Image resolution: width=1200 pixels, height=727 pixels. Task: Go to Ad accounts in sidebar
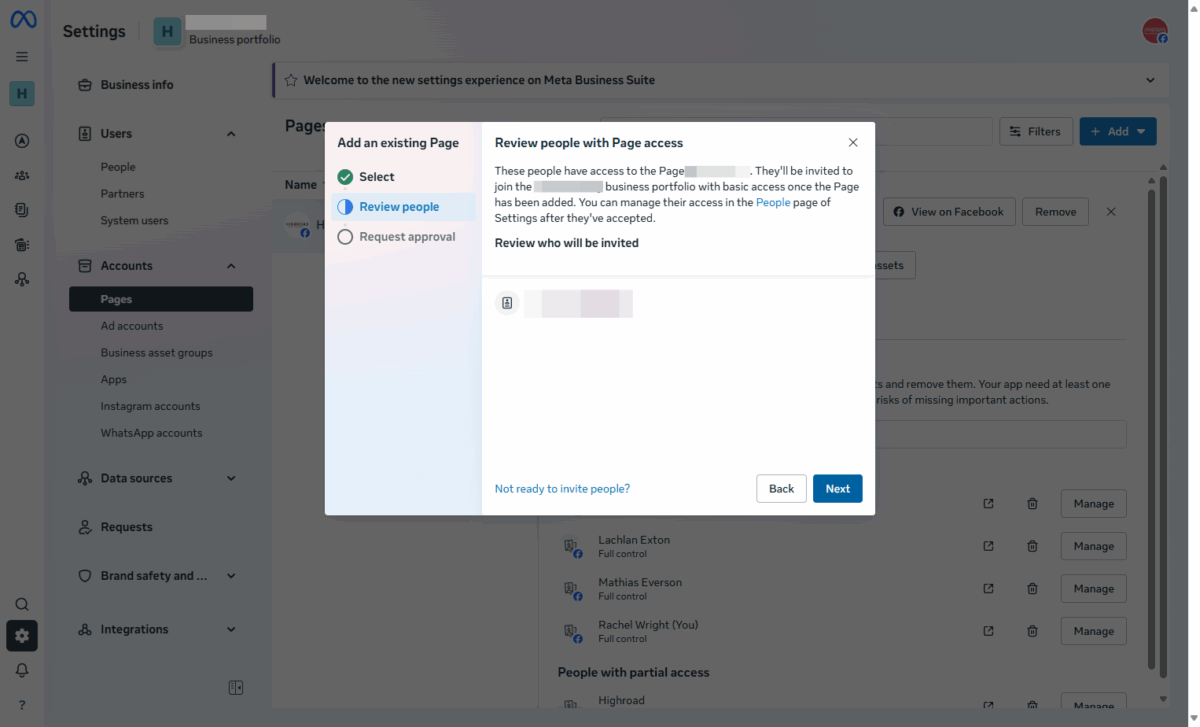[x=131, y=326]
